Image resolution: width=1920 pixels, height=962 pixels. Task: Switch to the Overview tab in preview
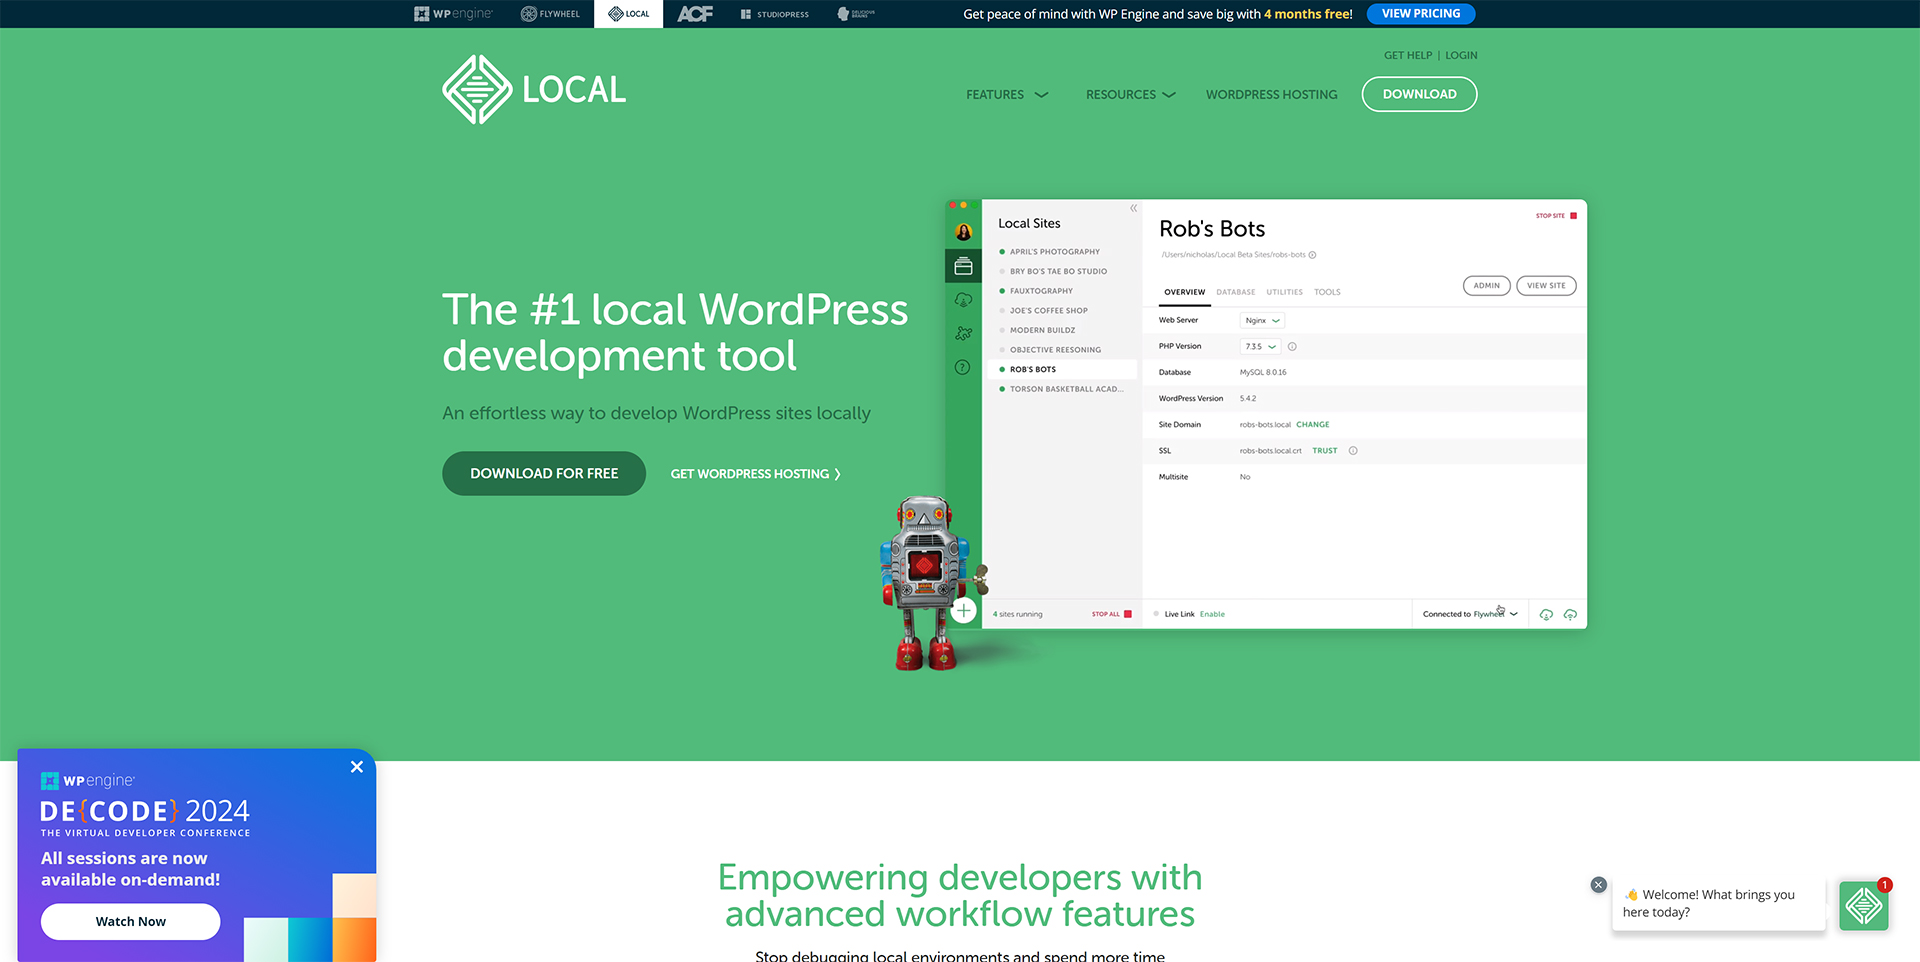(1184, 292)
